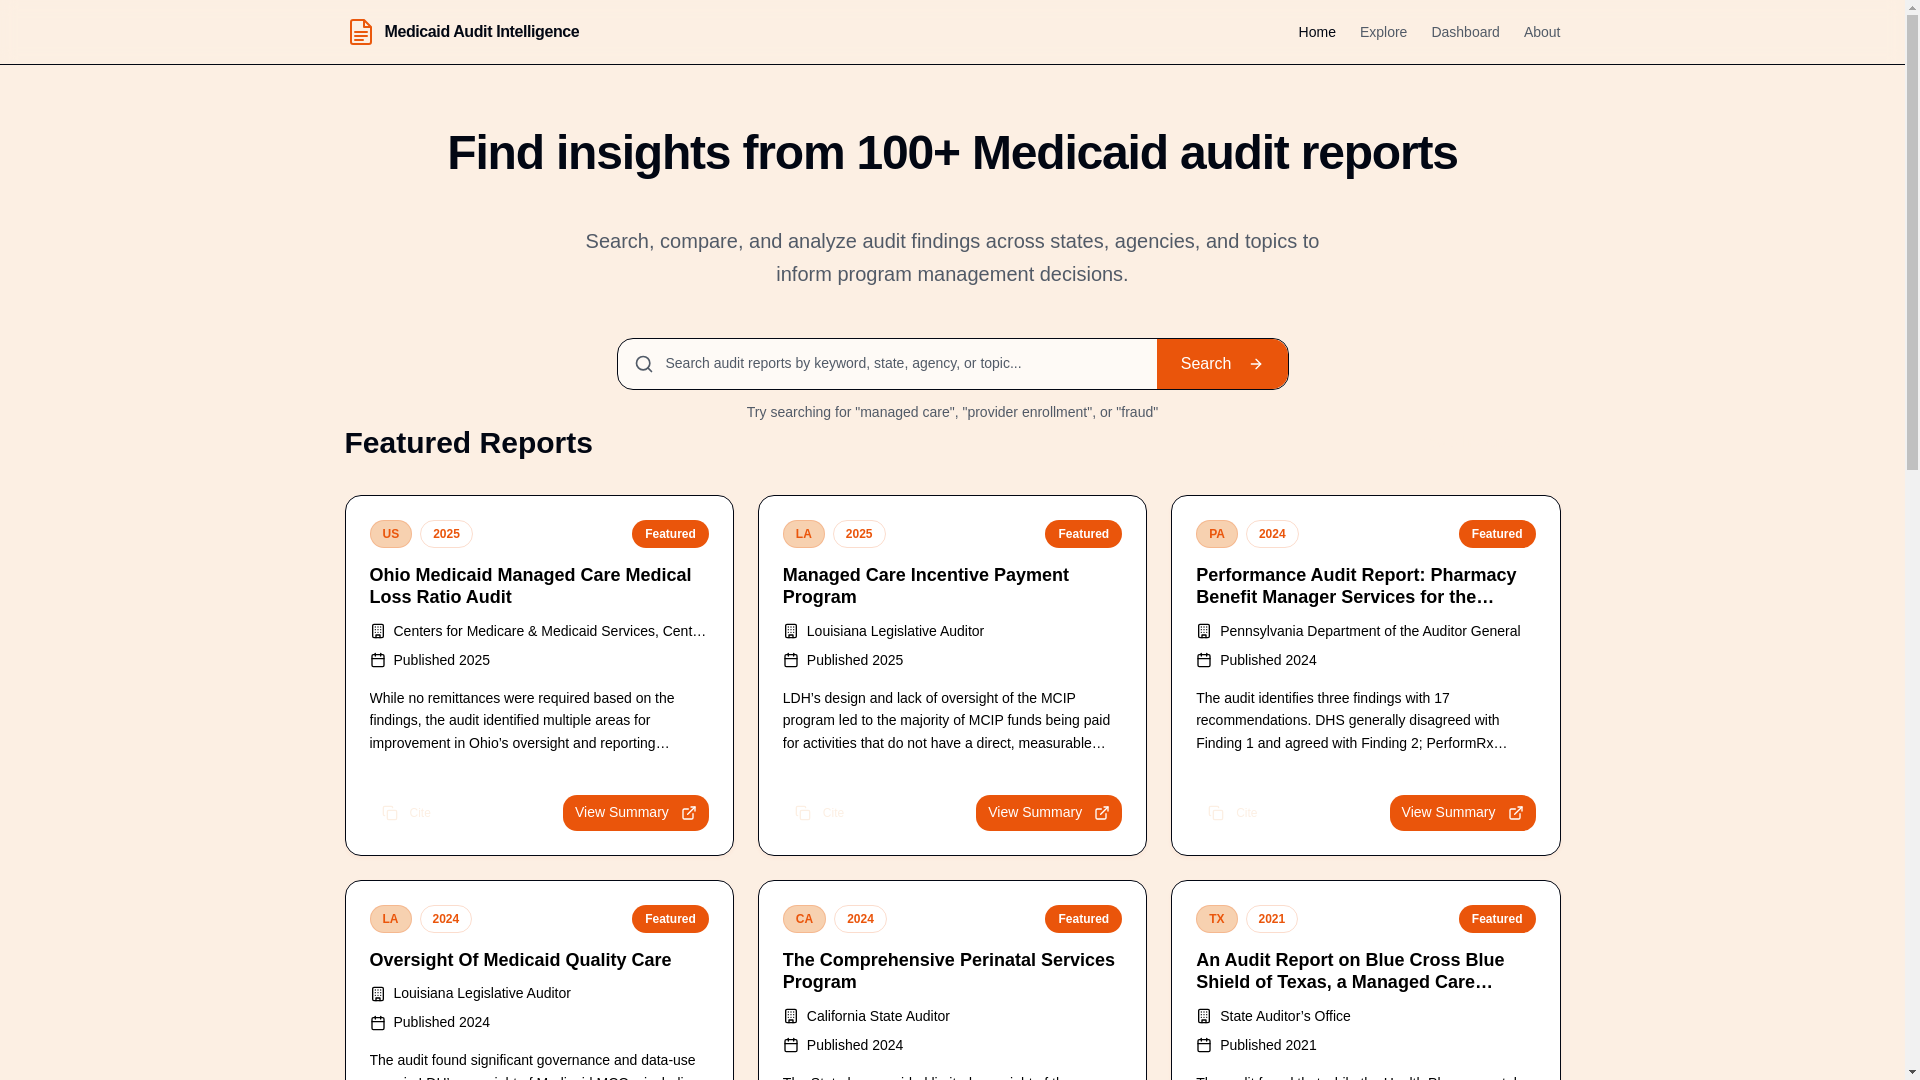This screenshot has height=1080, width=1920.
Task: Click calendar icon on Pennsylvania report card
Action: click(1204, 660)
